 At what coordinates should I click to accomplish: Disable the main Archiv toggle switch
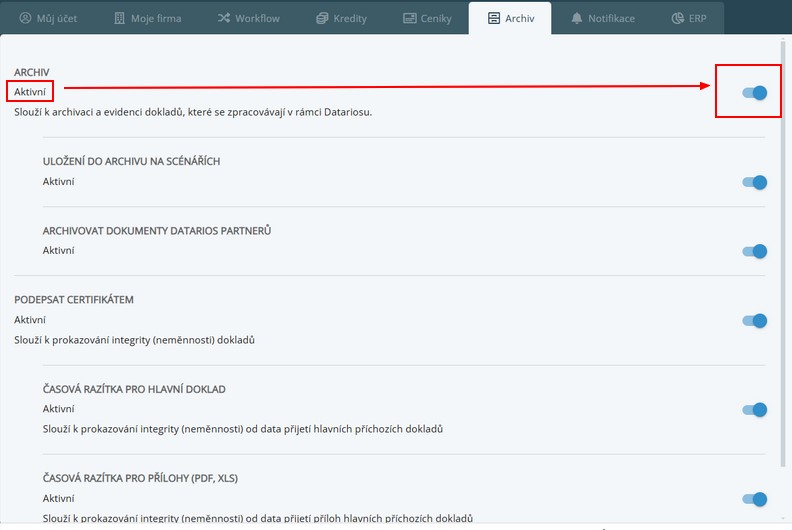(754, 93)
